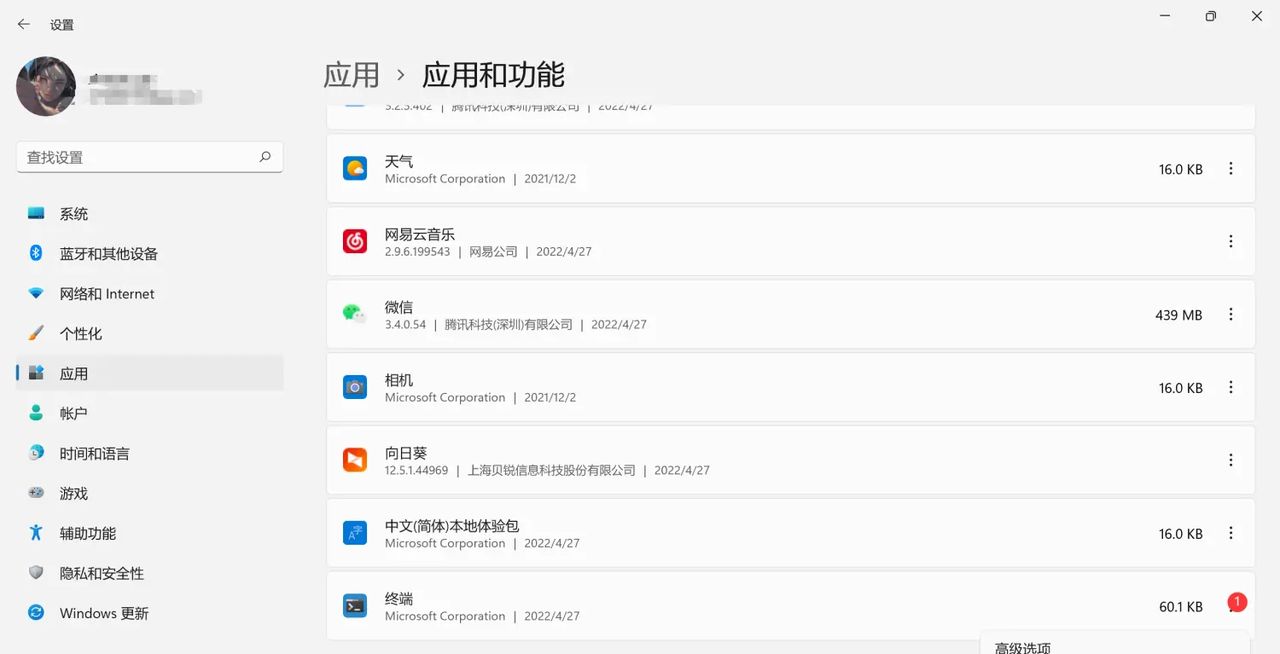Viewport: 1280px width, 654px height.
Task: Click the 辅助功能 accessibility figure icon
Action: pyautogui.click(x=36, y=533)
